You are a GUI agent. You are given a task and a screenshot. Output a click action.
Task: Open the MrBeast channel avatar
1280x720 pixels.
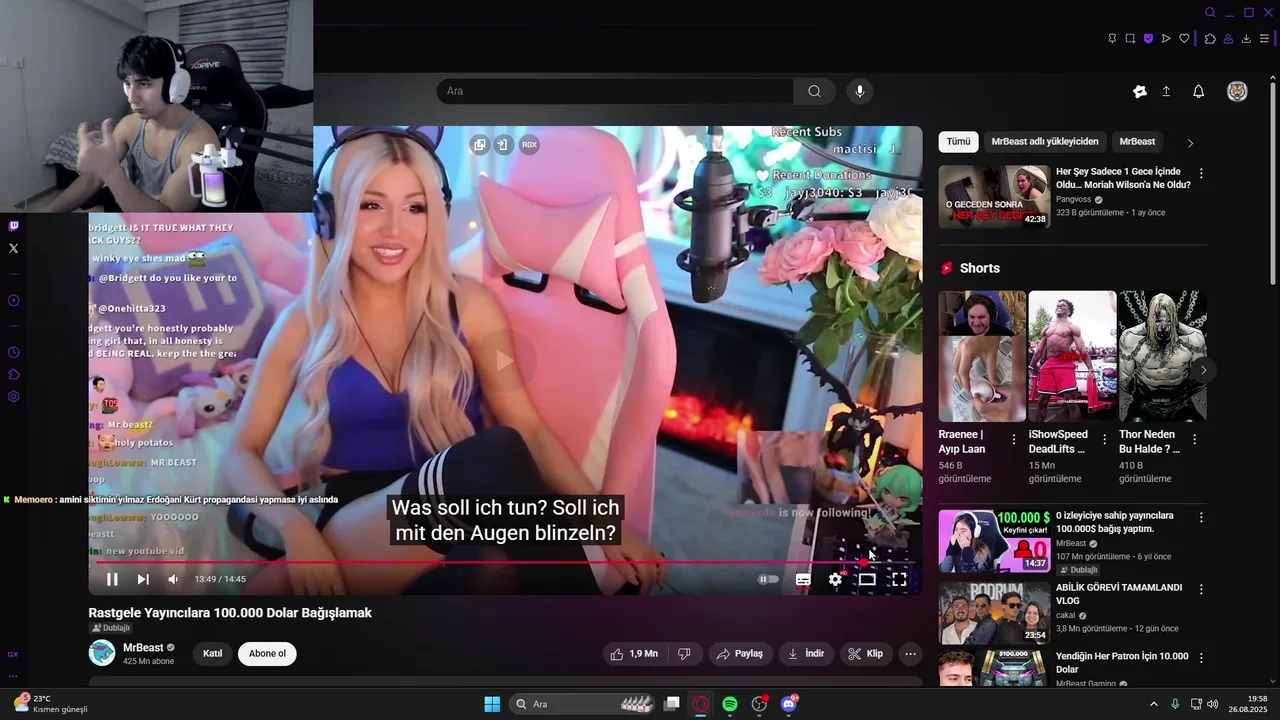pos(102,653)
